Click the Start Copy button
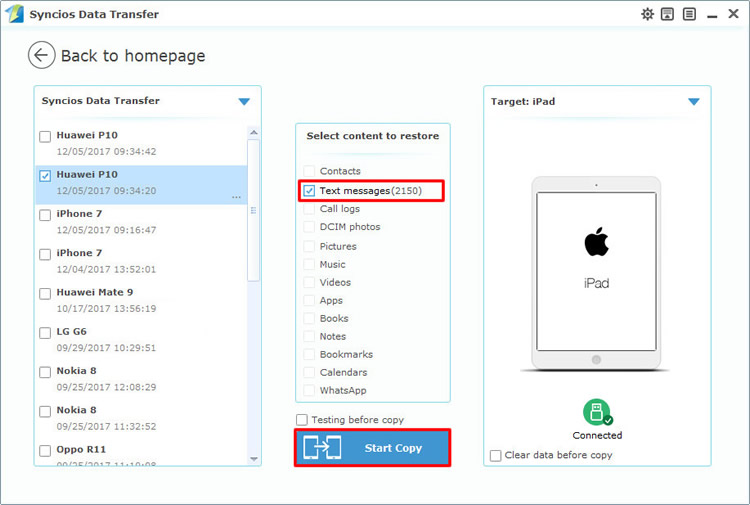The height and width of the screenshot is (505, 750). (x=373, y=448)
